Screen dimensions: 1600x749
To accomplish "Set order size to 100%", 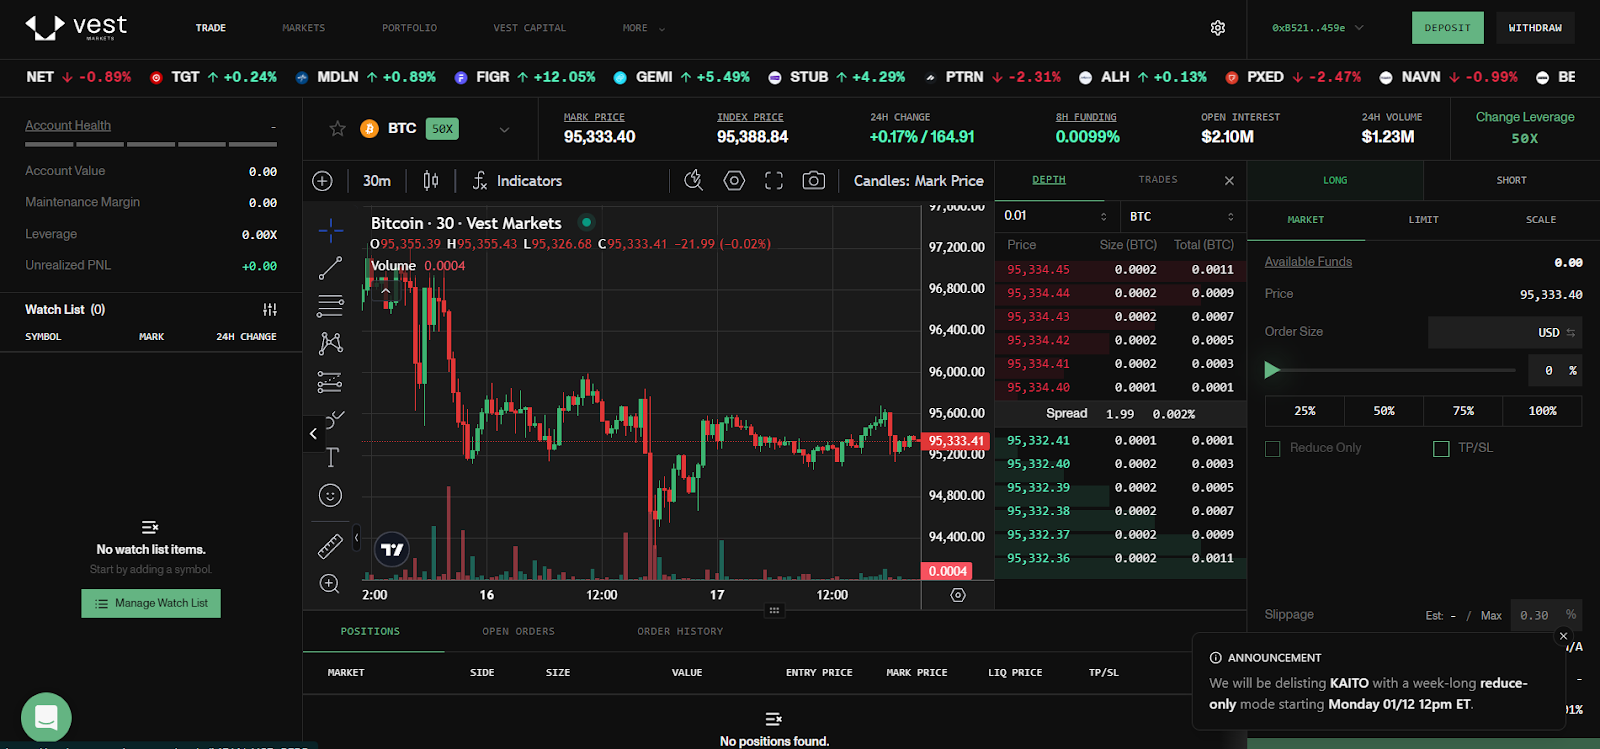I will [1542, 411].
